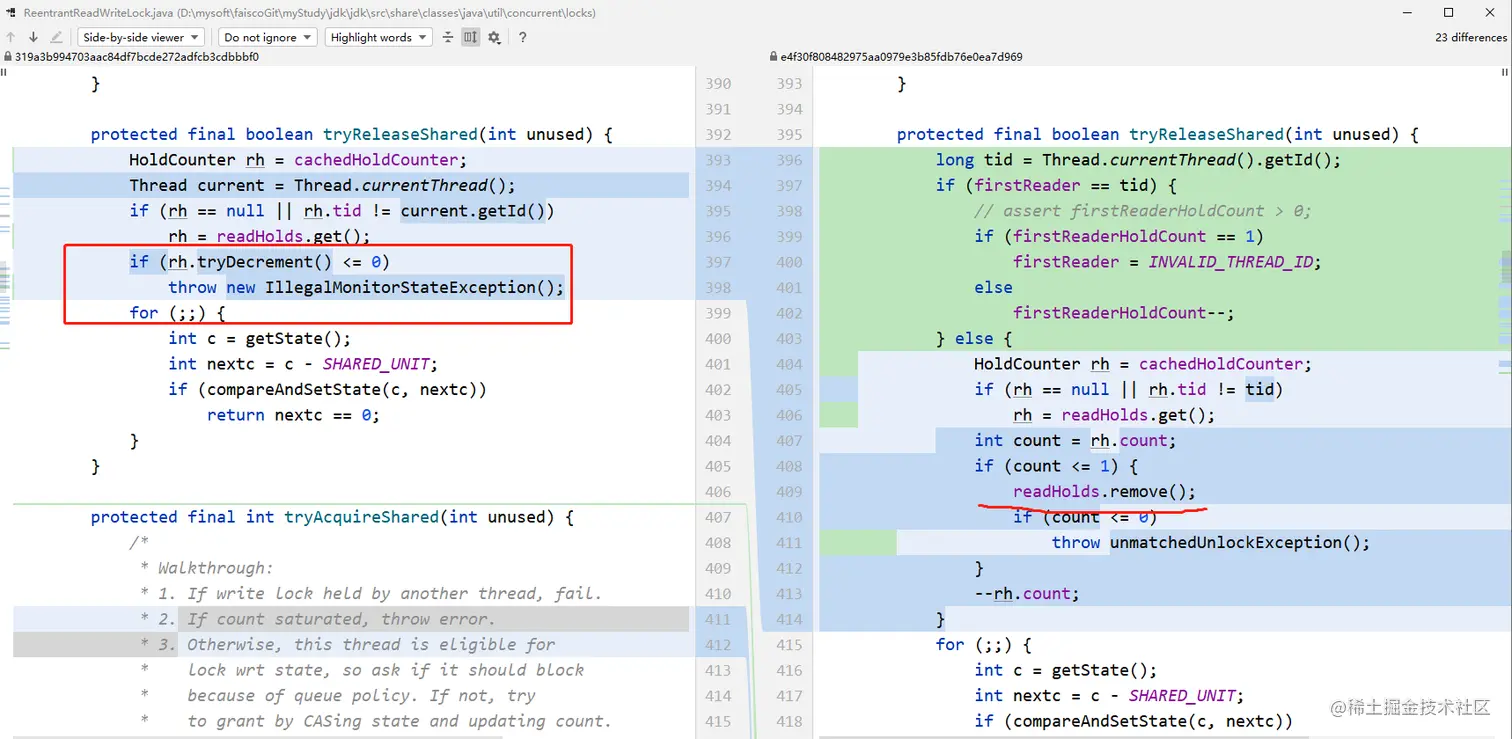Open the Highlight words dropdown

coord(378,37)
